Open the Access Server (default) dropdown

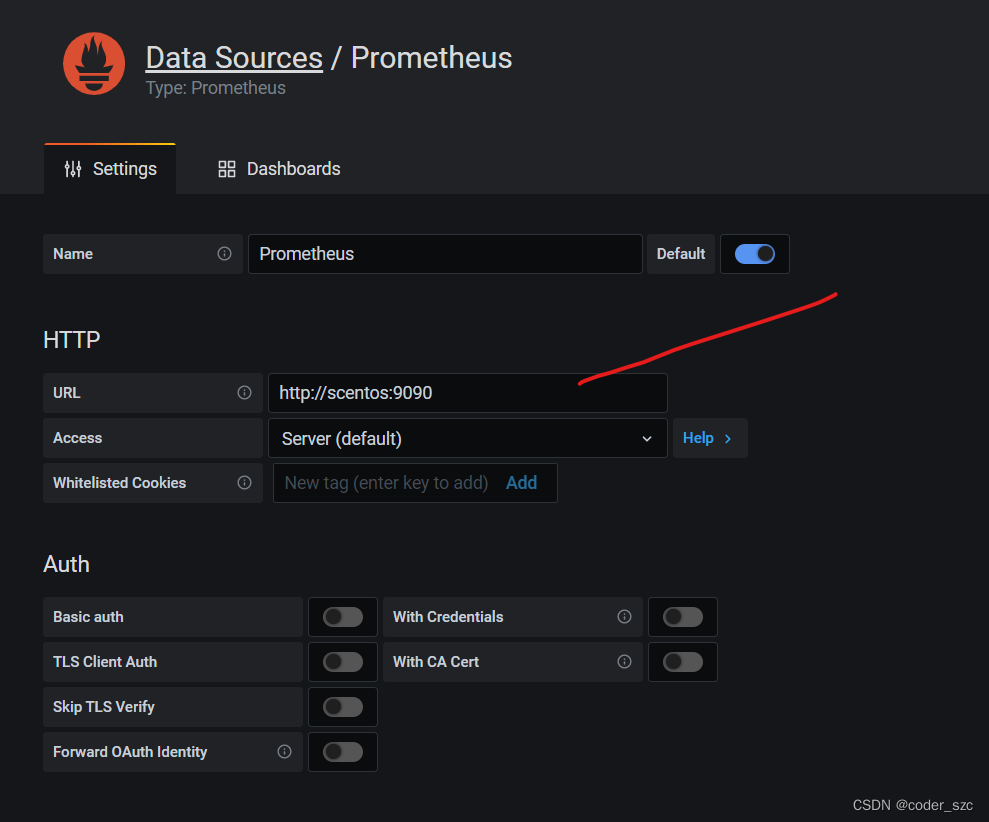[x=467, y=438]
